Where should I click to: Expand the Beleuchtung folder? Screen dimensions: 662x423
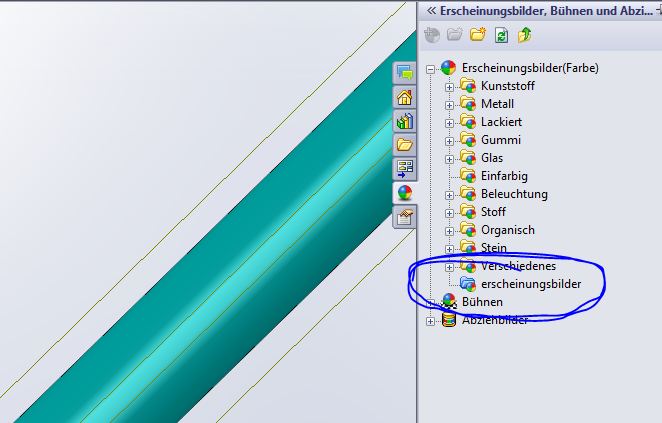[x=449, y=195]
